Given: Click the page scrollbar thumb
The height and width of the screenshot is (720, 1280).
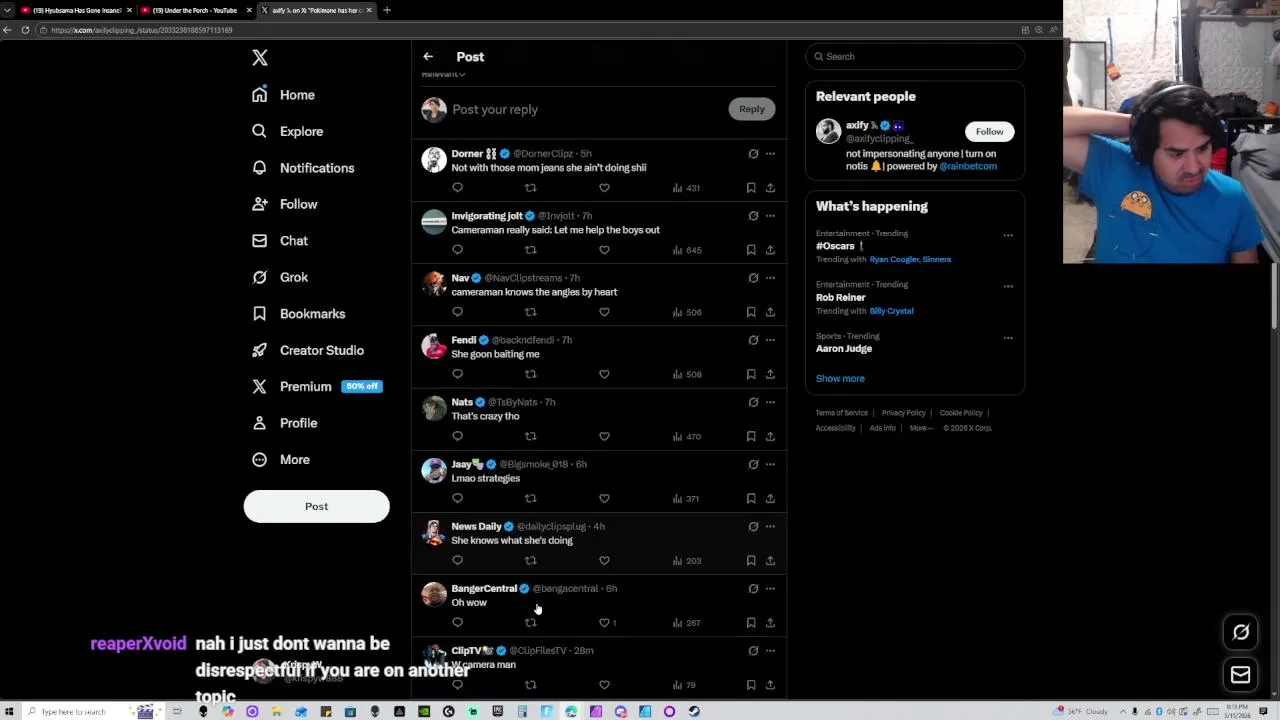Looking at the screenshot, I should 1273,295.
